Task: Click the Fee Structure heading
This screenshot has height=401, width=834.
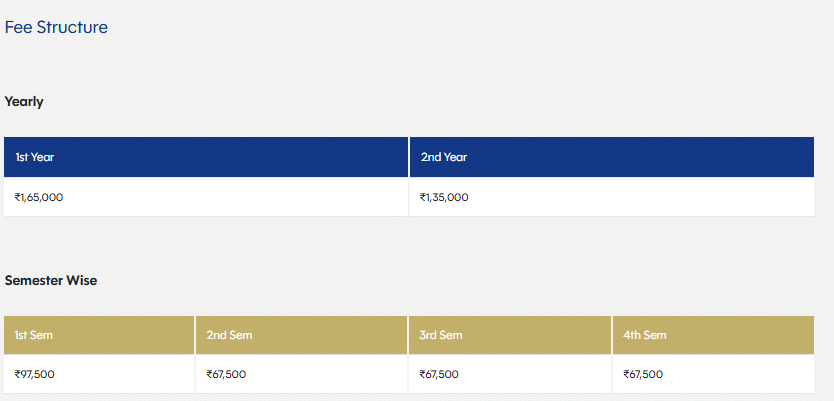Action: 56,28
